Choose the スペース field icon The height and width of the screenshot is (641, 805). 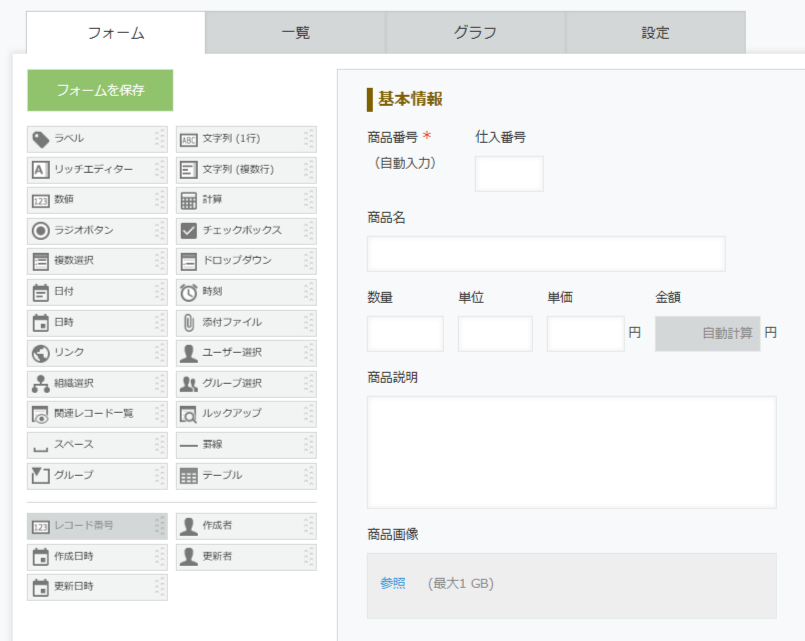[41, 449]
